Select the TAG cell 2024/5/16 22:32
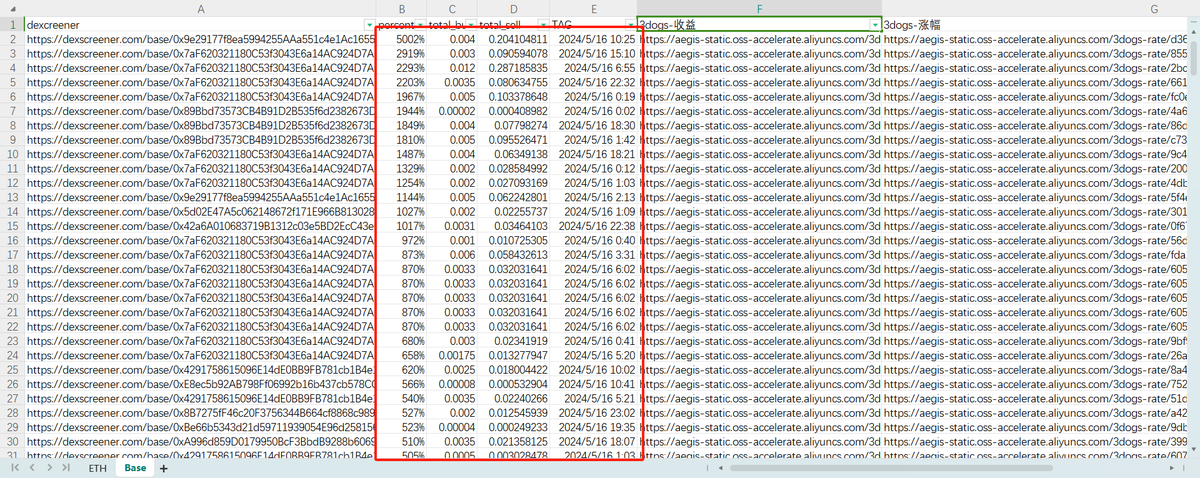 (x=594, y=82)
